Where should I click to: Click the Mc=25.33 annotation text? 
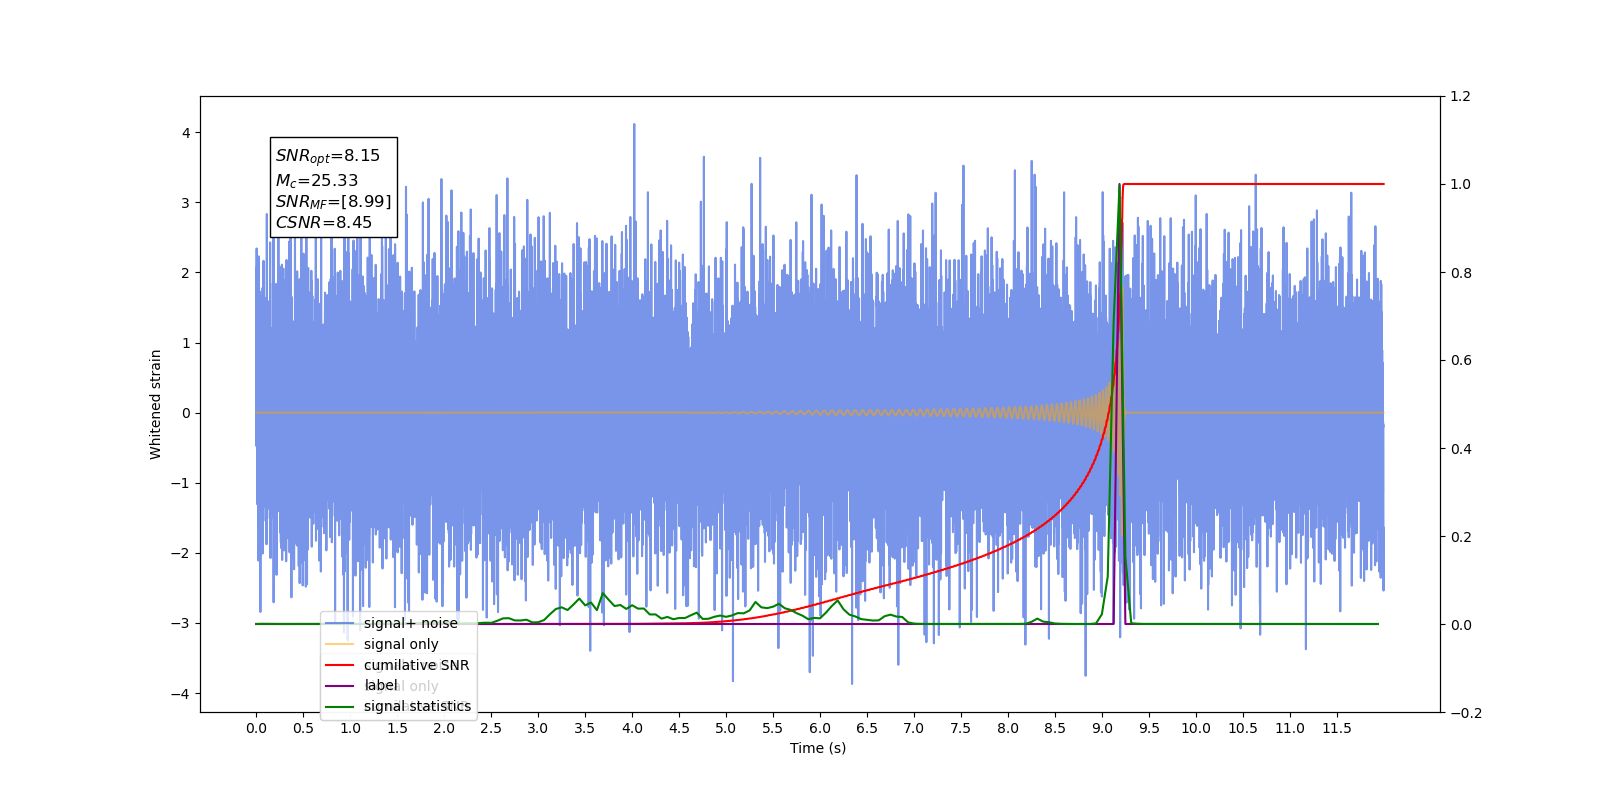(317, 180)
